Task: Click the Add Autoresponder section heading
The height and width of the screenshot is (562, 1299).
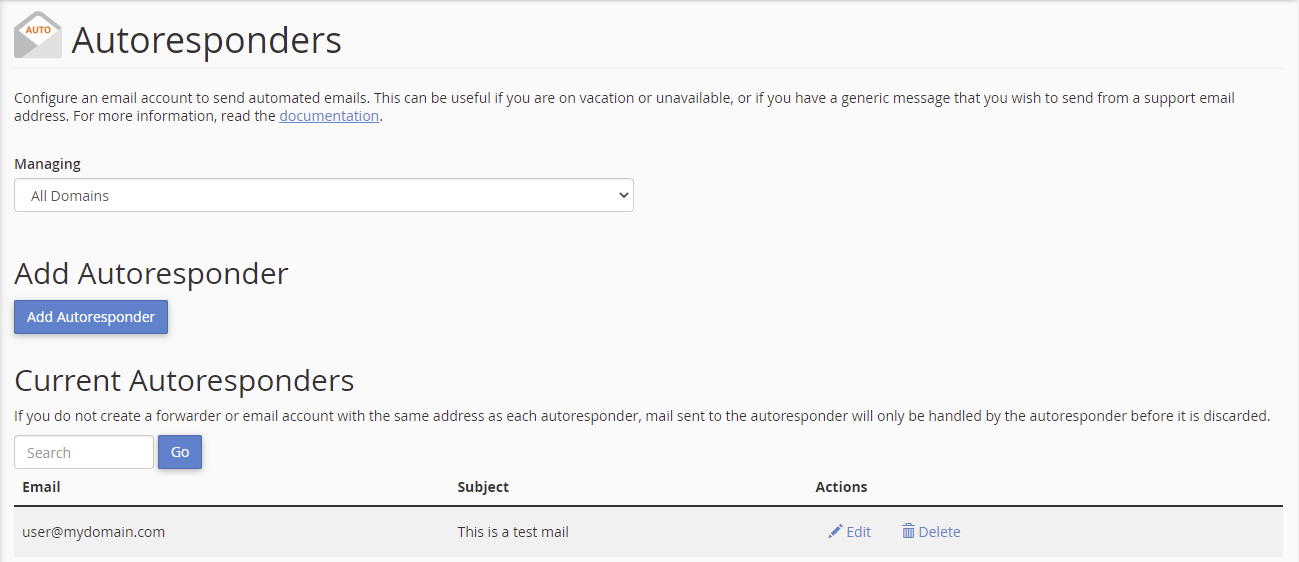Action: pyautogui.click(x=151, y=273)
